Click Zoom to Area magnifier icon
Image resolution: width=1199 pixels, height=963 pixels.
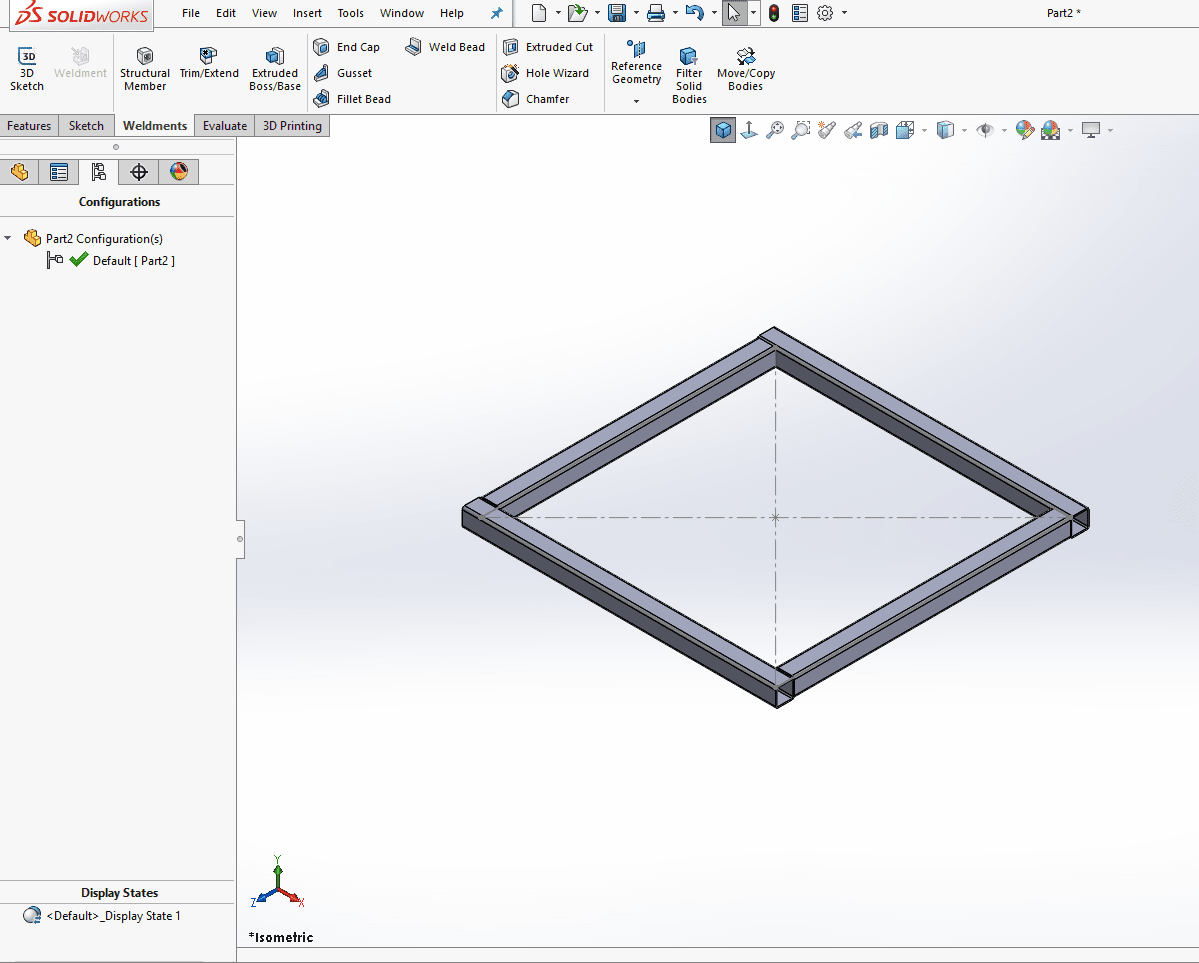tap(801, 130)
